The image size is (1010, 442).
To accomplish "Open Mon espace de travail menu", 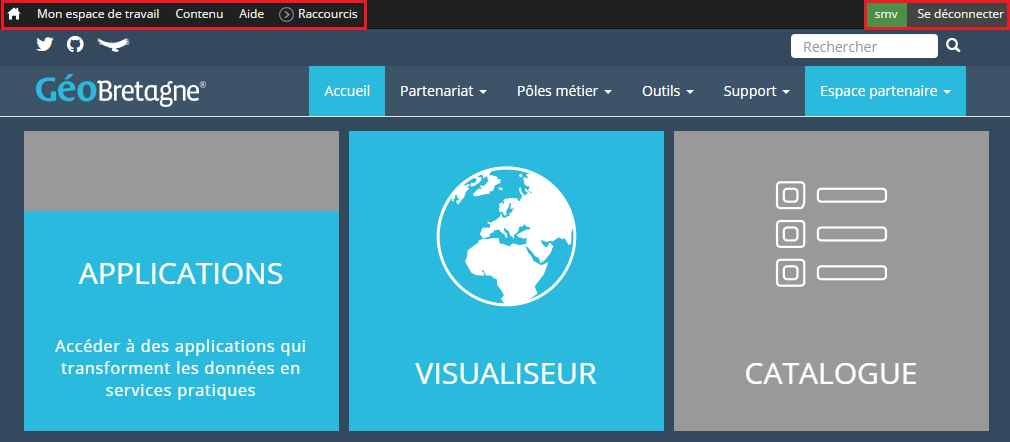I will [98, 14].
